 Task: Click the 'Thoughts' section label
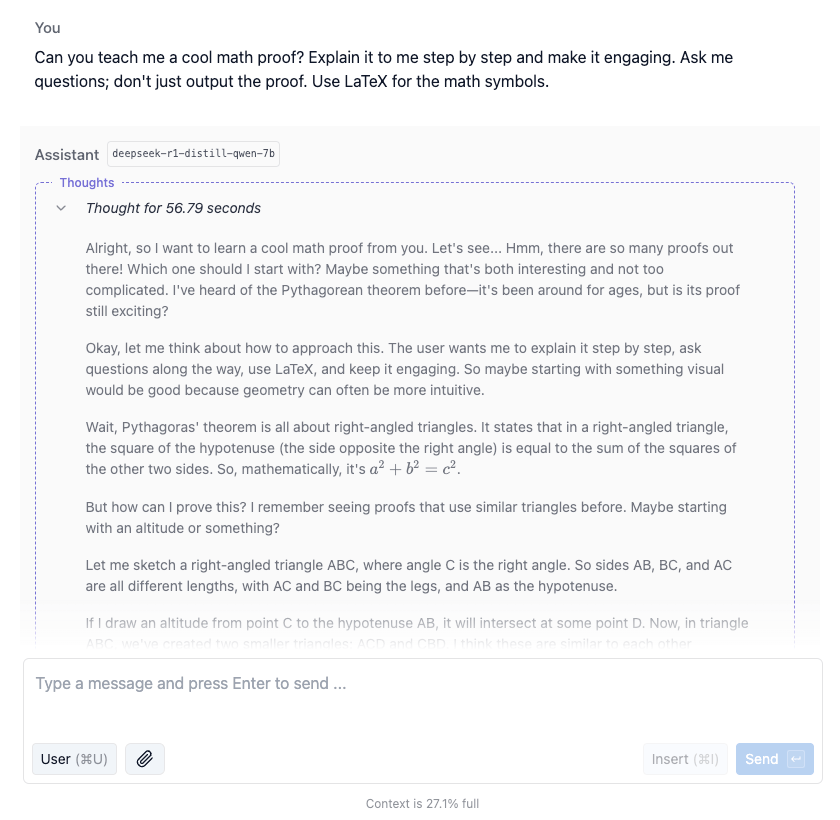pos(87,183)
